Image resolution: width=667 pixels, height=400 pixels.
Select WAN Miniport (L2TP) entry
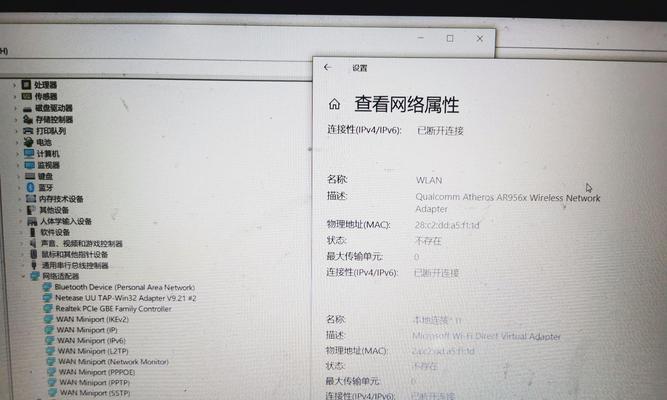click(93, 351)
